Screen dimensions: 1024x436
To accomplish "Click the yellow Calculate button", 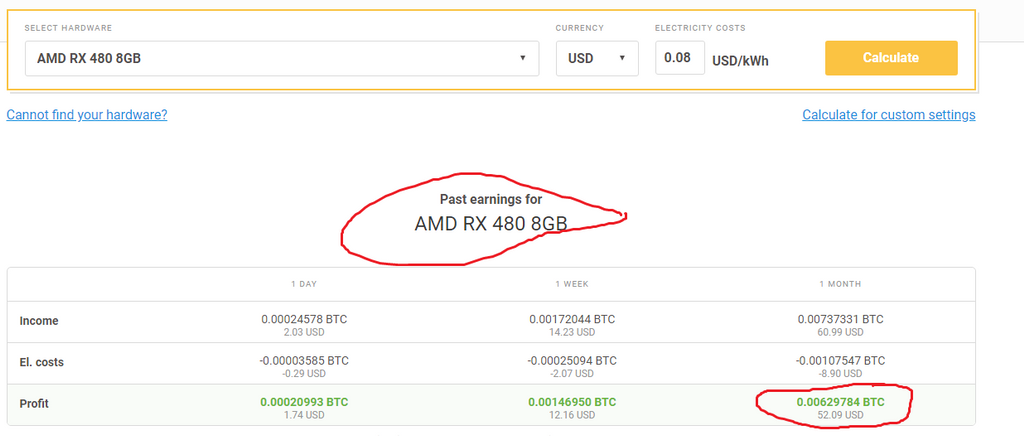I will point(891,57).
